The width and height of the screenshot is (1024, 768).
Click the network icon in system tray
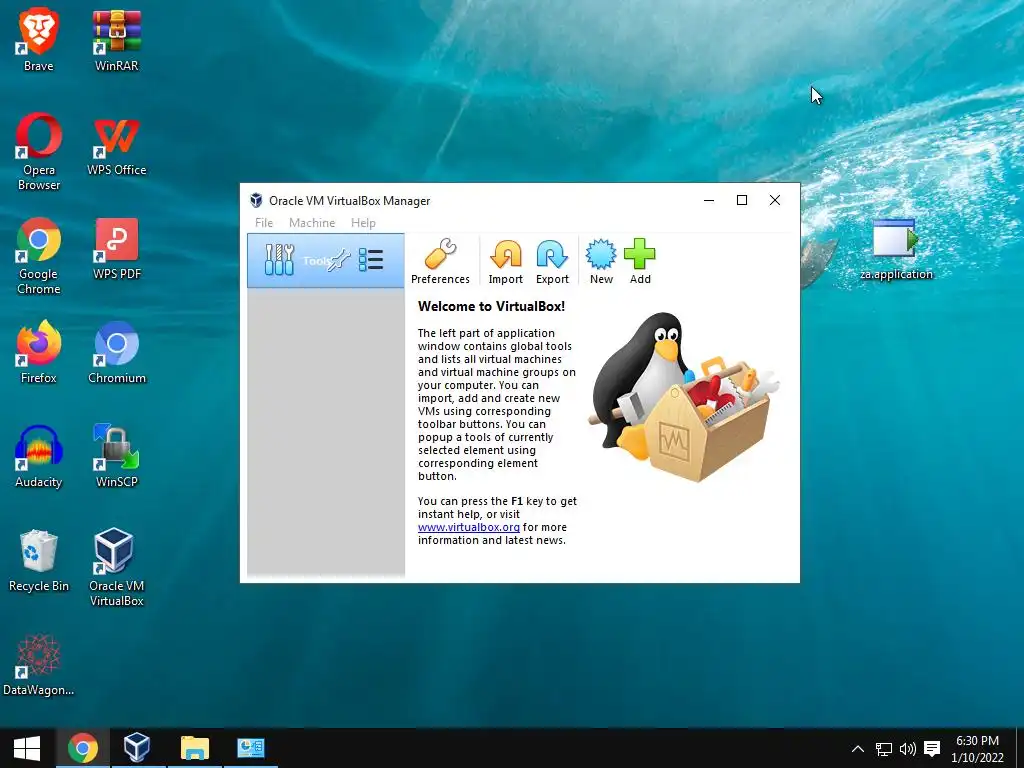[884, 749]
